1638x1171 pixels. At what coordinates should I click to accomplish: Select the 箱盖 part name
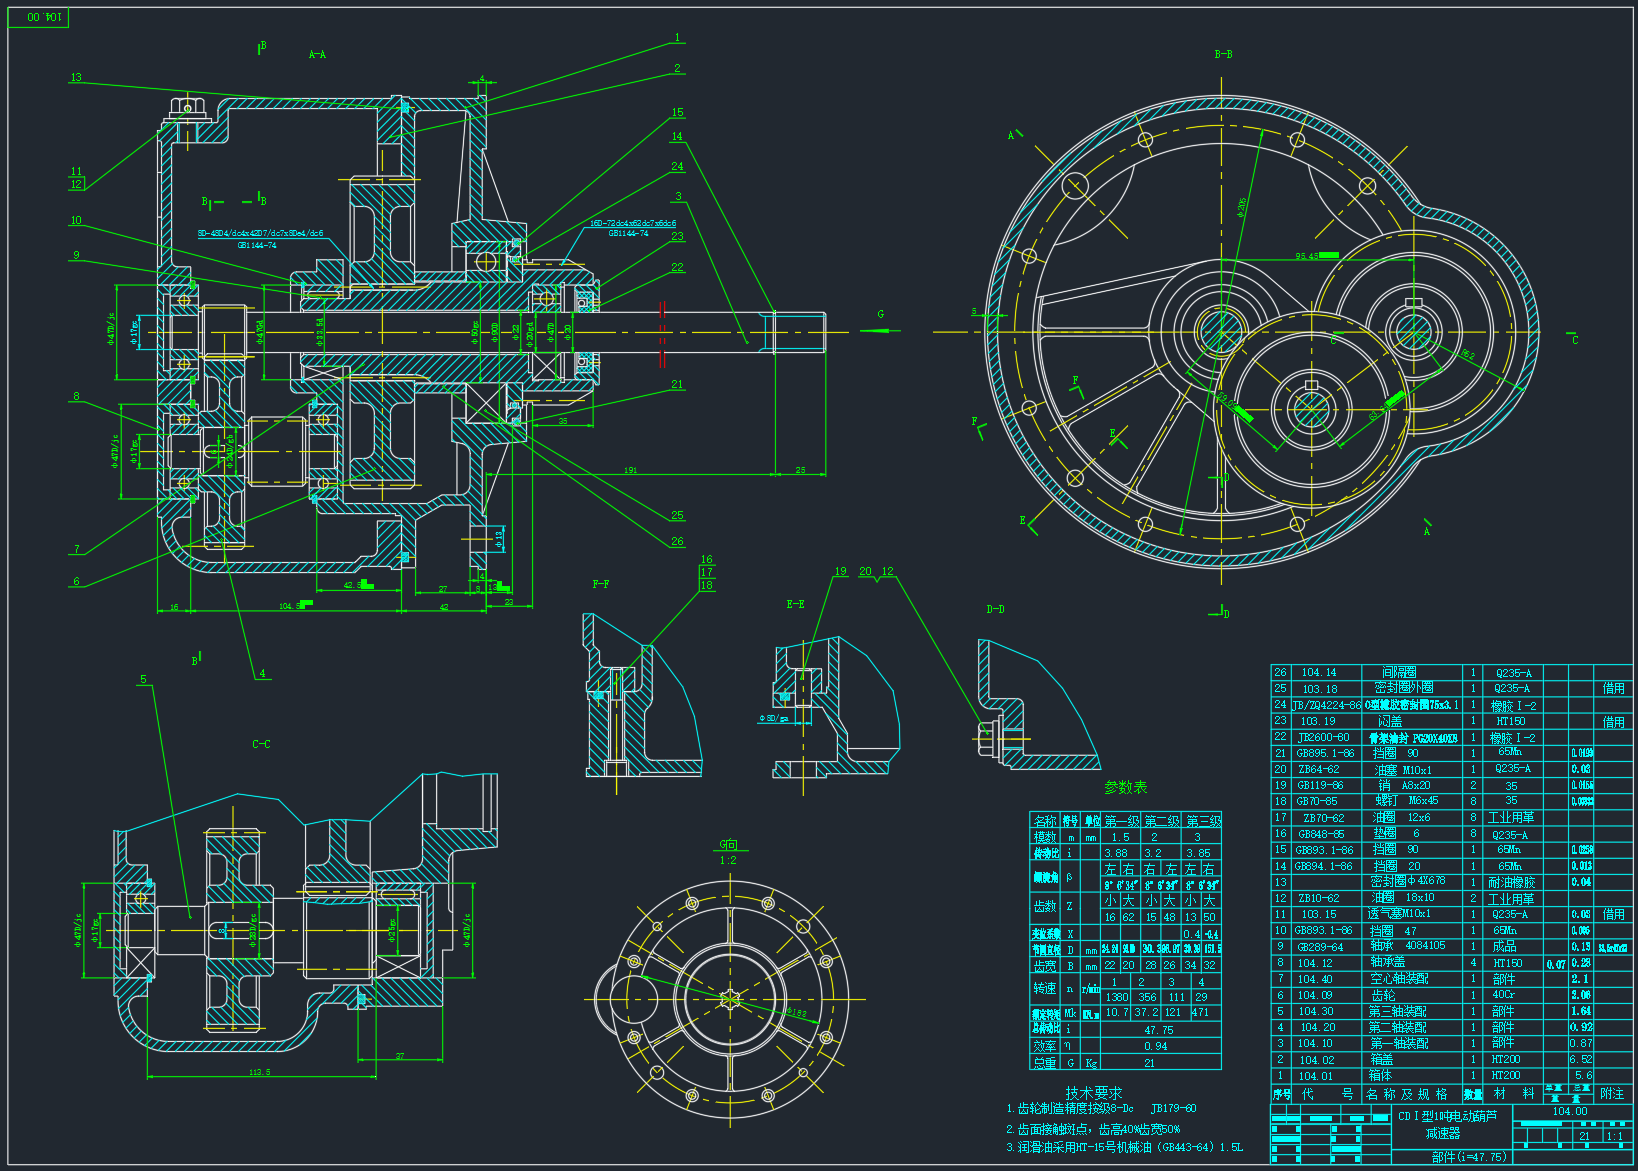click(x=1381, y=1059)
